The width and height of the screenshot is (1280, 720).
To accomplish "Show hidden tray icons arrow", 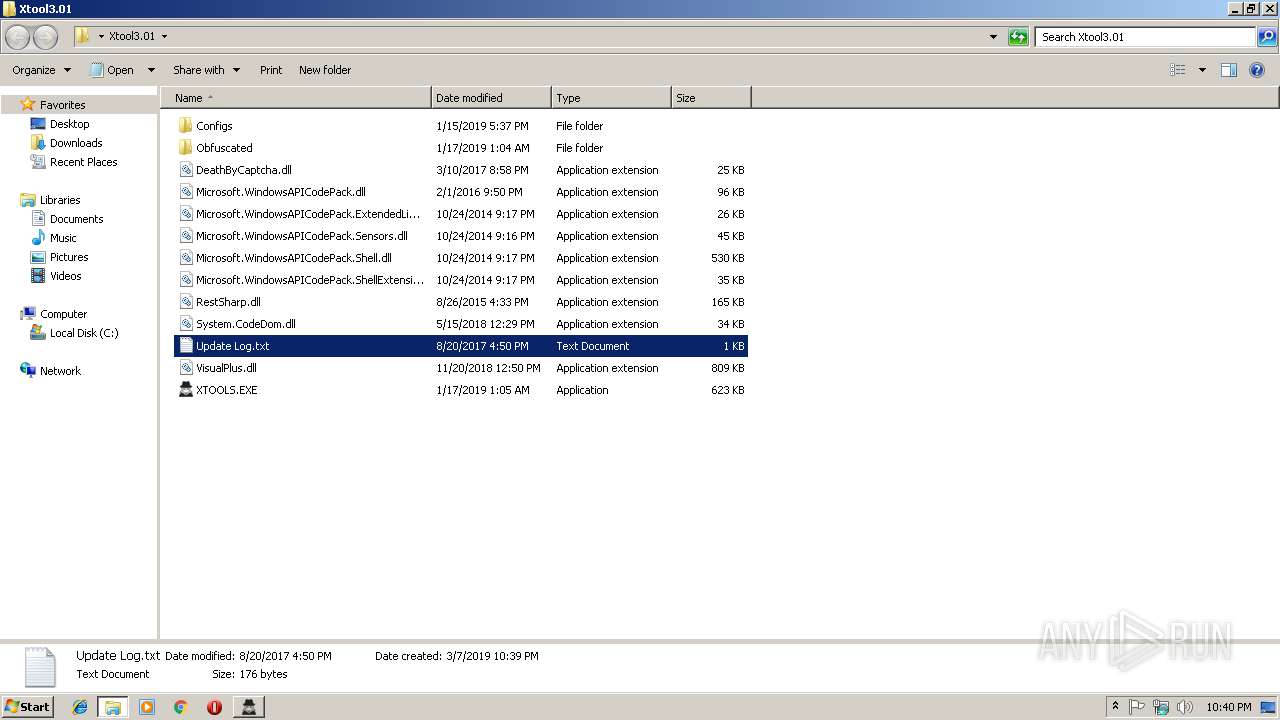I will (1115, 707).
